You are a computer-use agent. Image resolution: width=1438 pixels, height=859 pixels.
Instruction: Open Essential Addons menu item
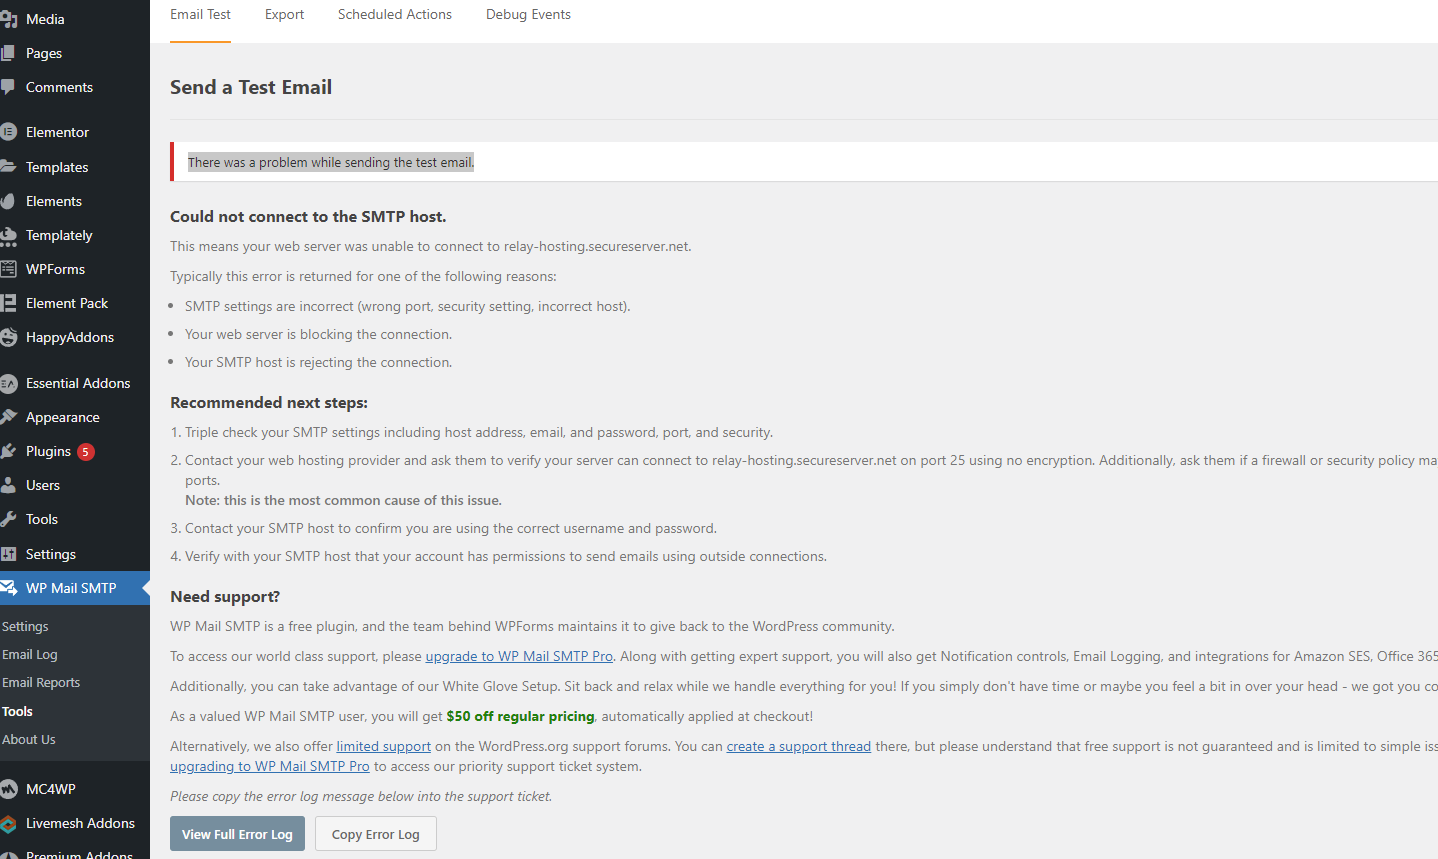point(78,383)
